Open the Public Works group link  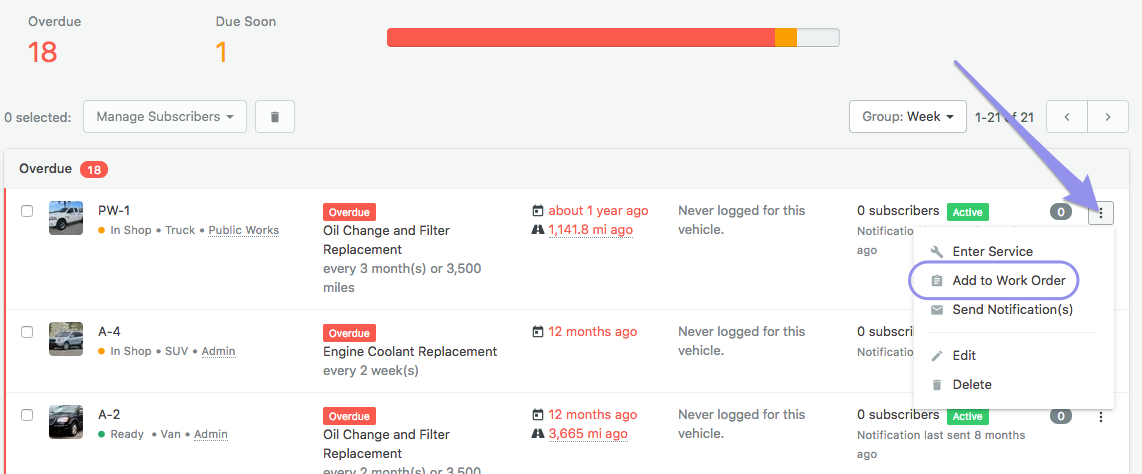pyautogui.click(x=243, y=230)
